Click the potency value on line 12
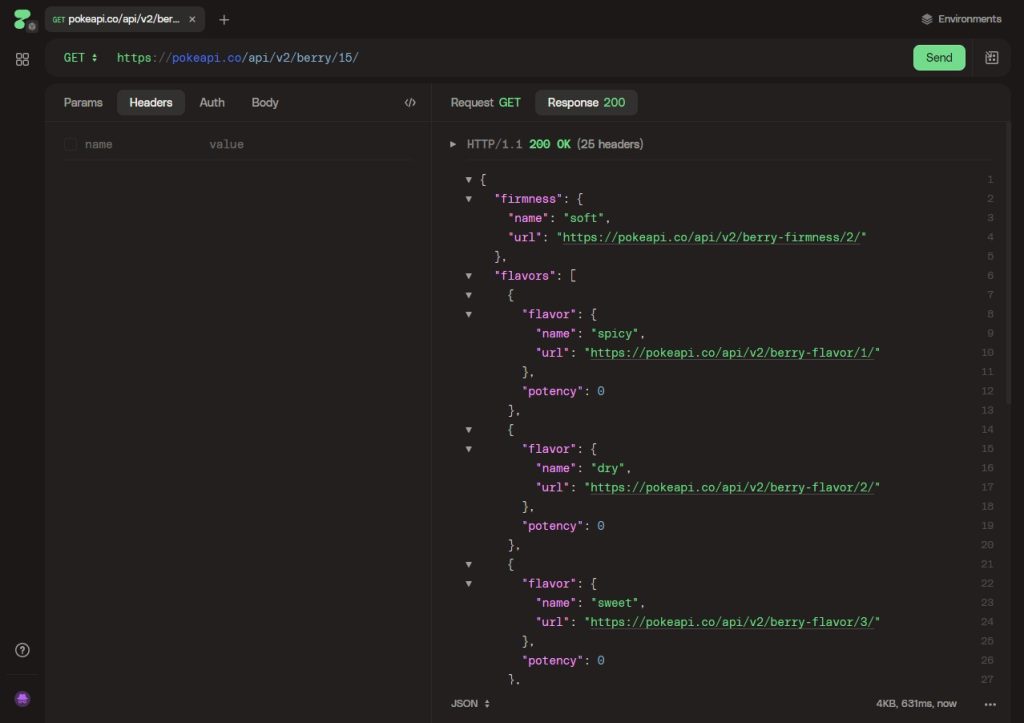Image resolution: width=1024 pixels, height=723 pixels. 601,391
